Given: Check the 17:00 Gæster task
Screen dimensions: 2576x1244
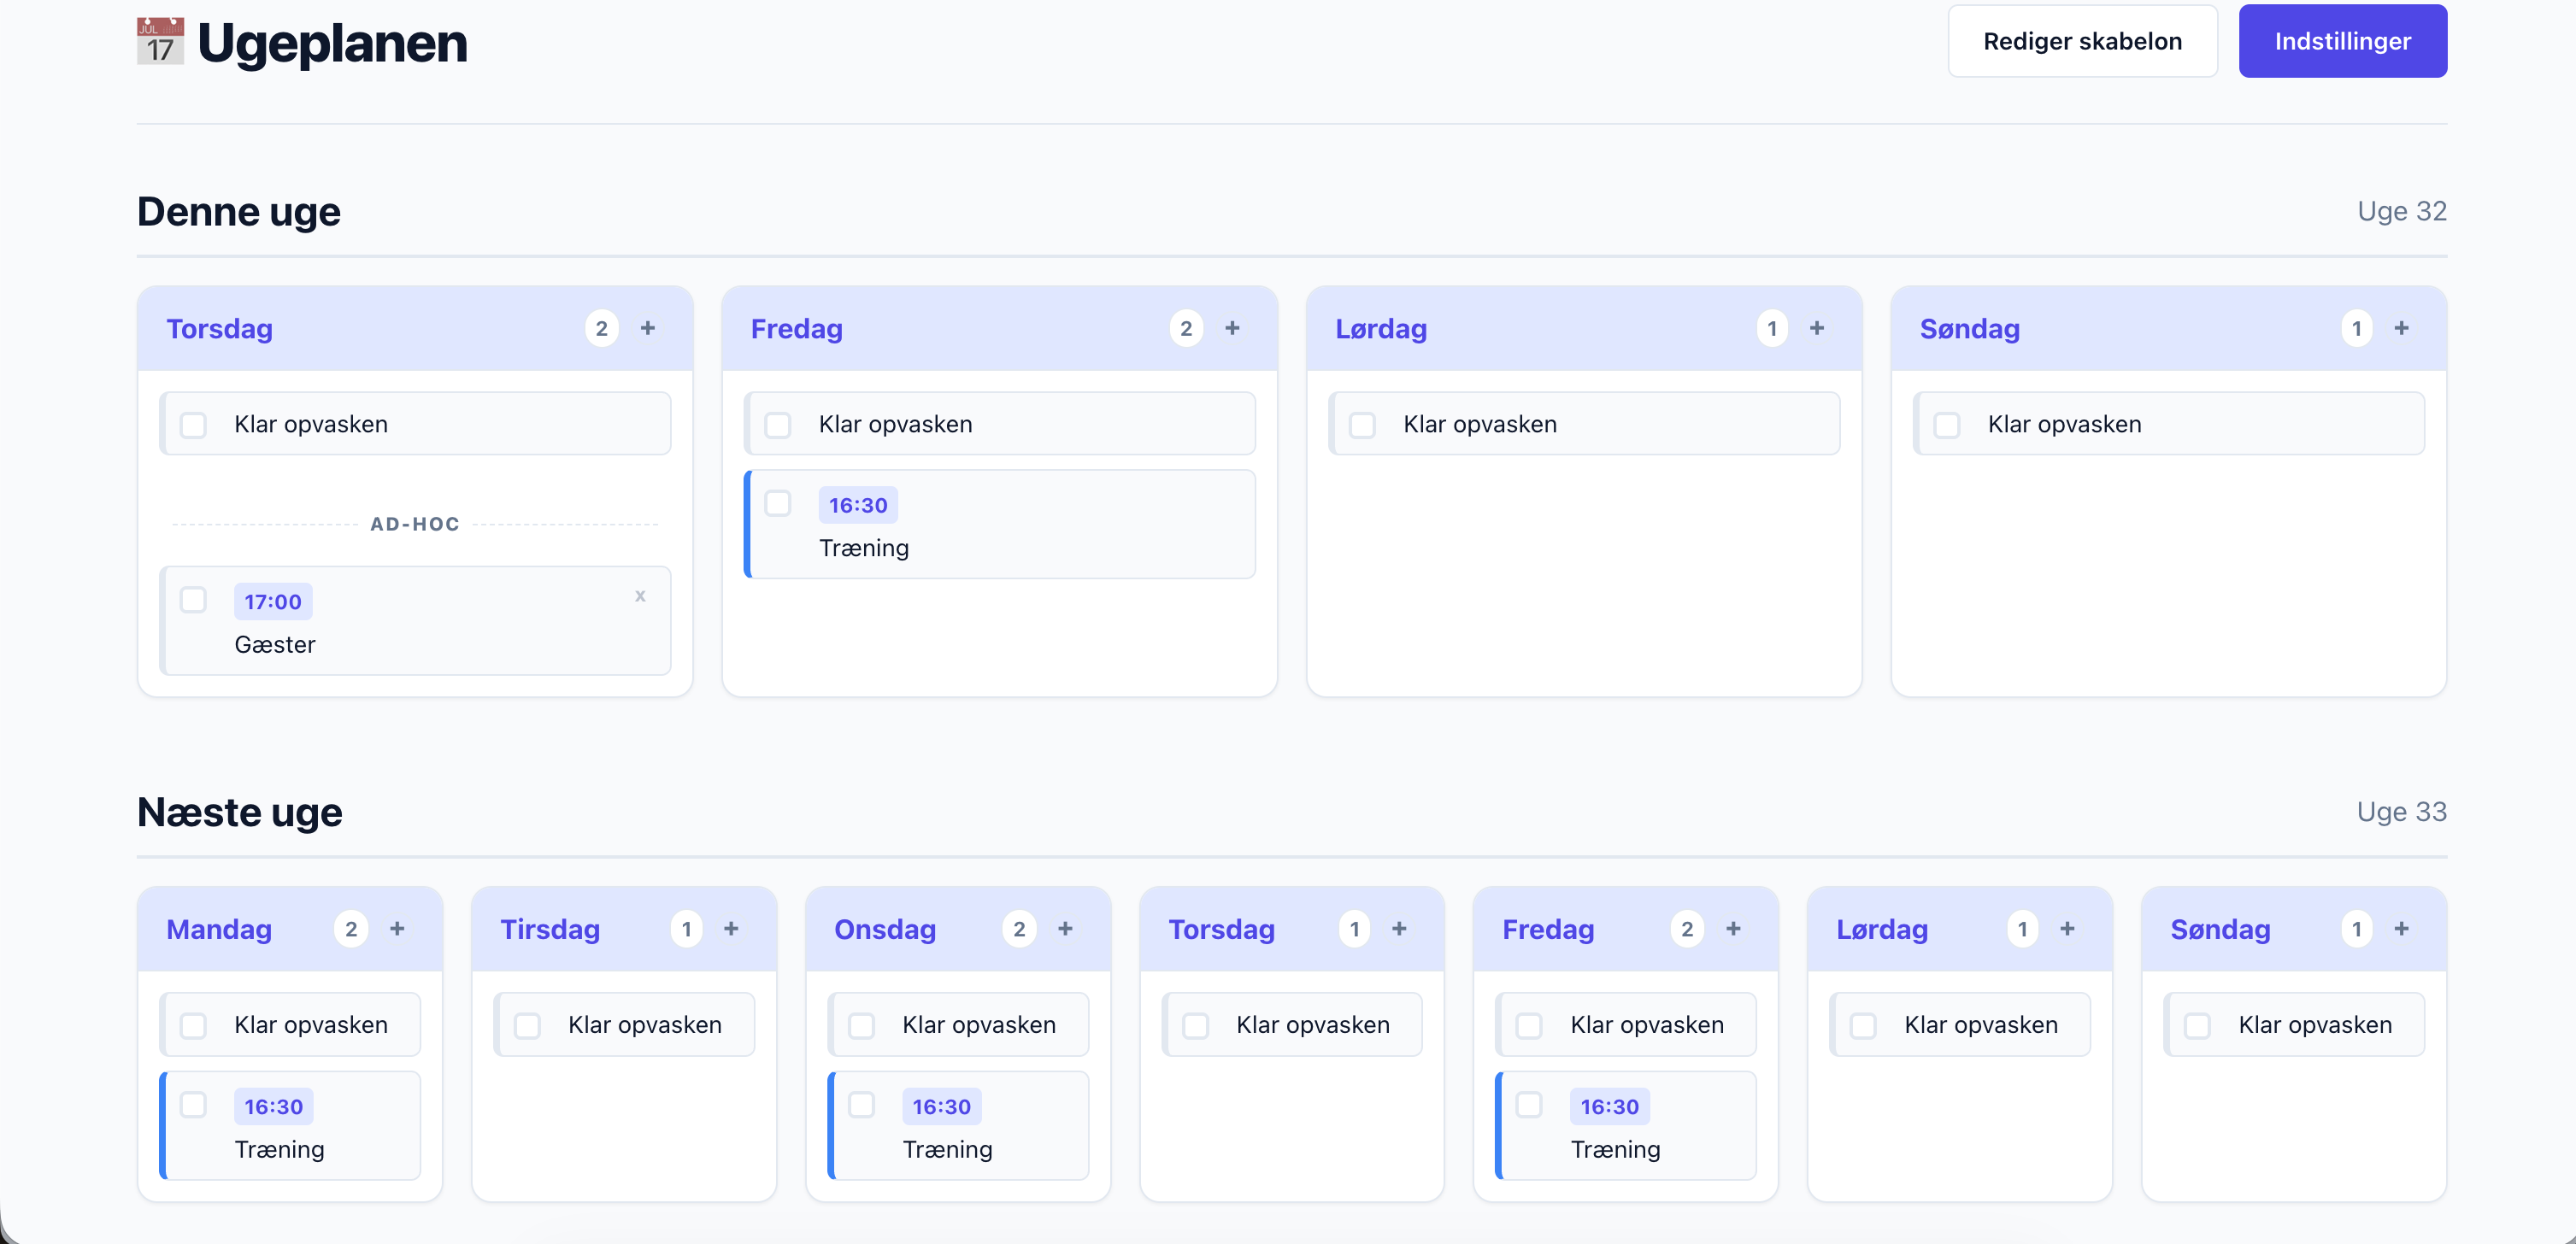Looking at the screenshot, I should [x=193, y=600].
